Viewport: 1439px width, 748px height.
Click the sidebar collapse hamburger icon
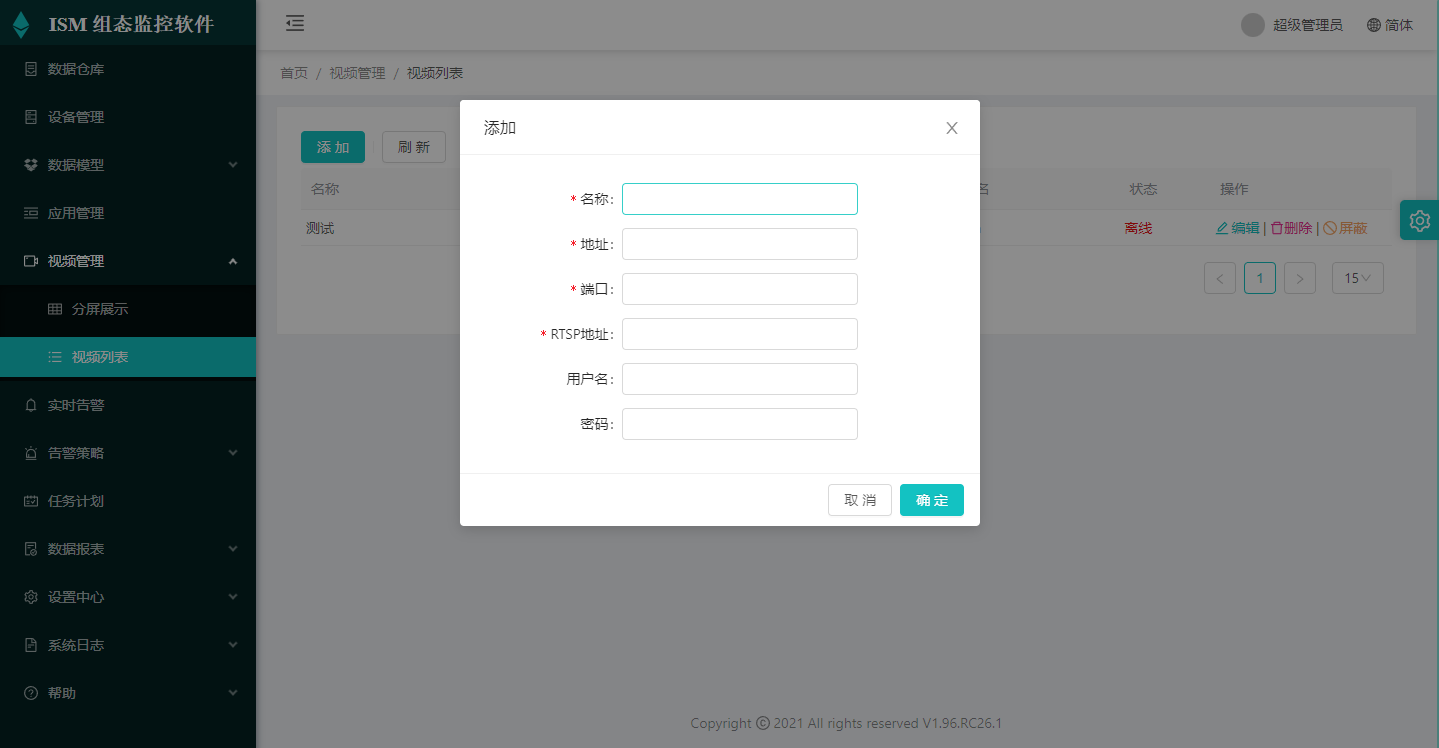coord(295,24)
